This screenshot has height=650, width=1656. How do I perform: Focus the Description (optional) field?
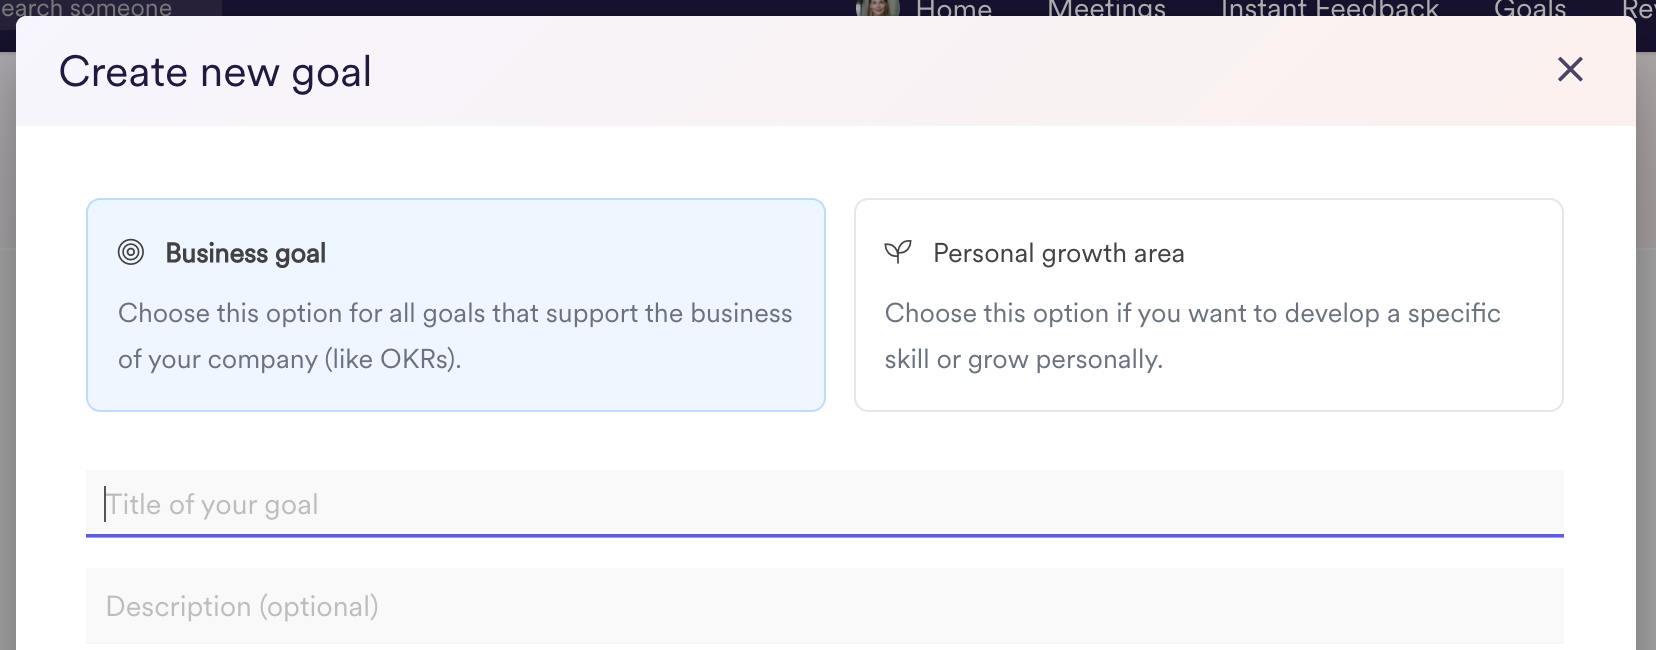pyautogui.click(x=824, y=606)
